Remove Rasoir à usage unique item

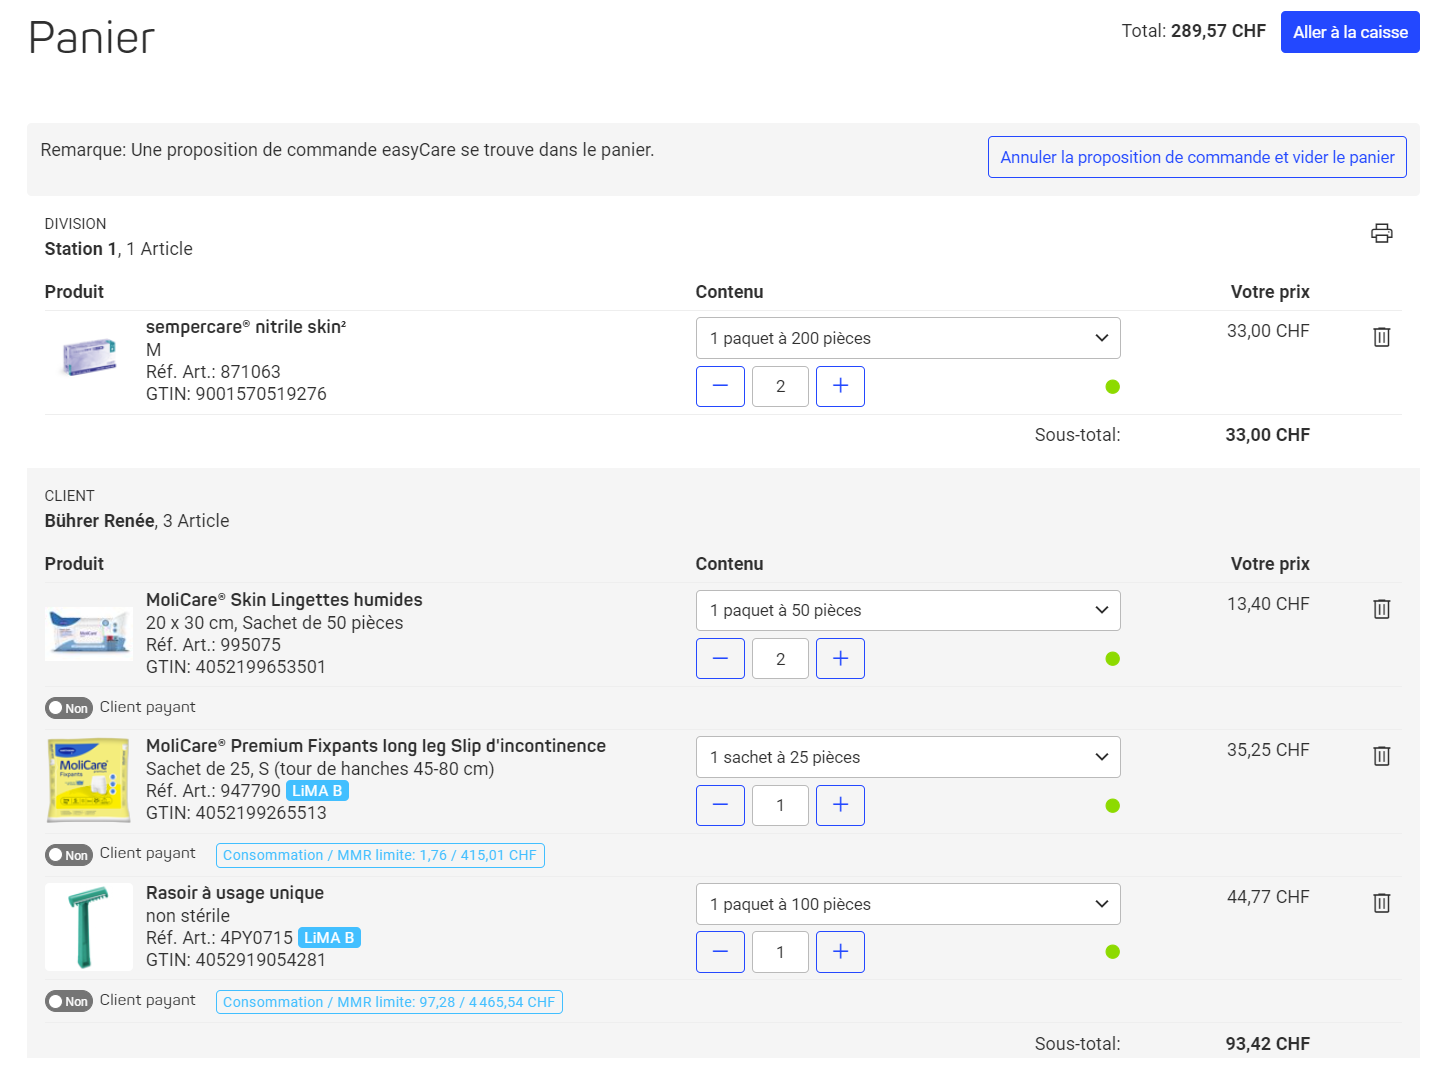point(1381,903)
